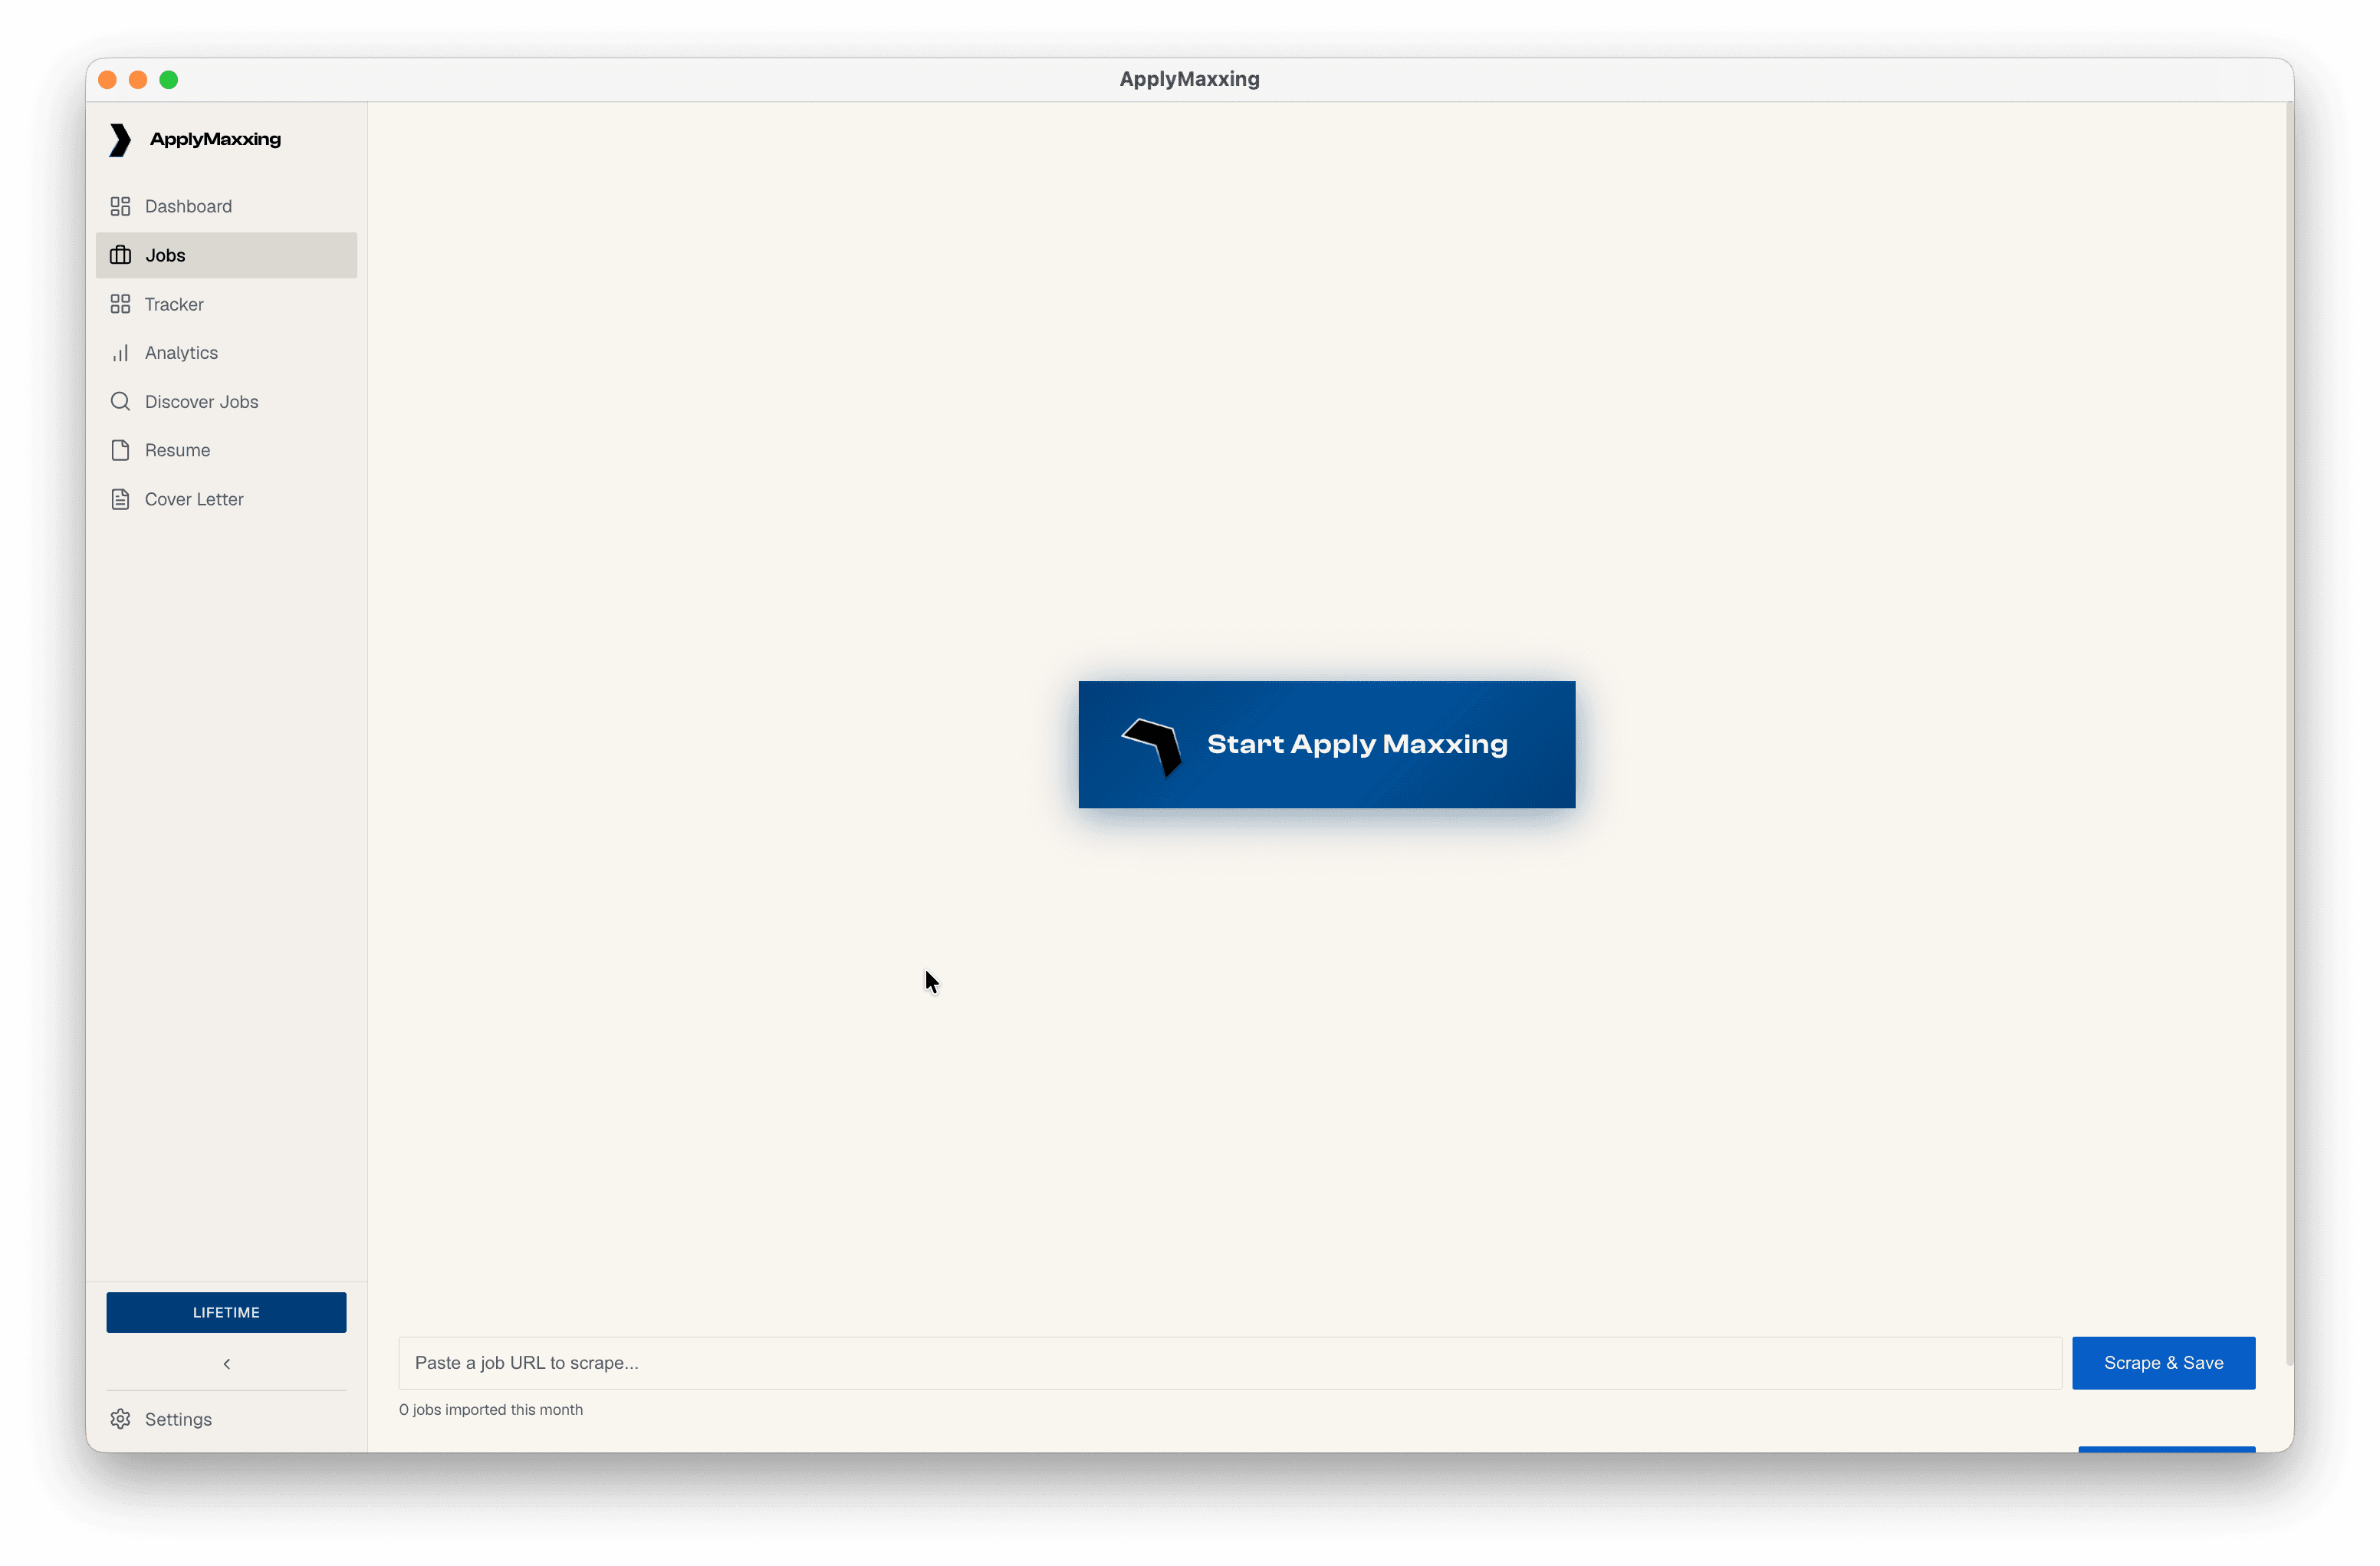The width and height of the screenshot is (2380, 1566).
Task: Click the arrow logo in Start banner
Action: pyautogui.click(x=1153, y=746)
